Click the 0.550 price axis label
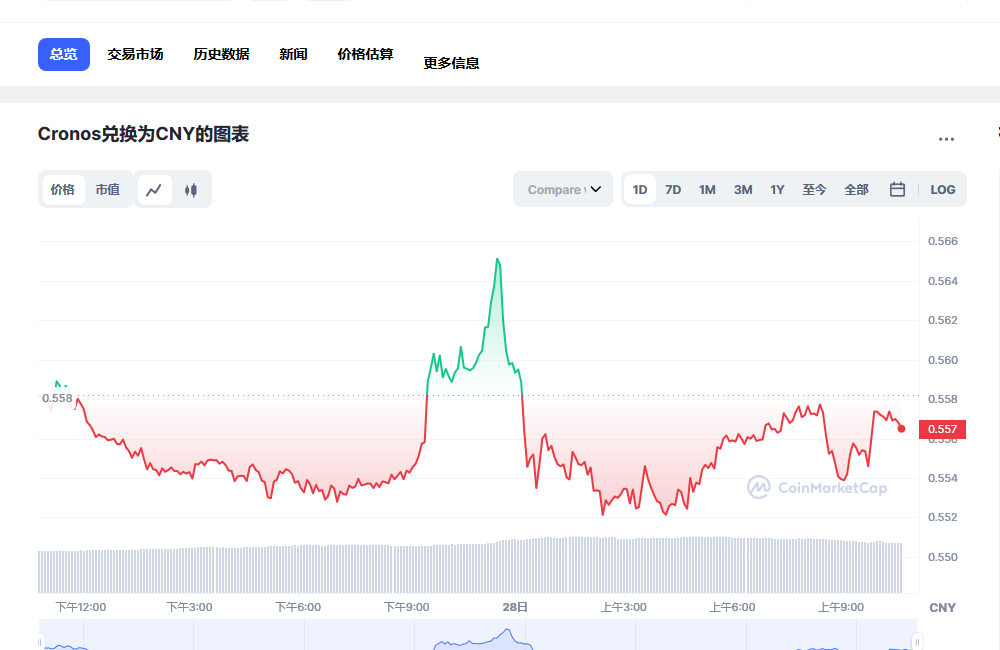 pyautogui.click(x=943, y=558)
